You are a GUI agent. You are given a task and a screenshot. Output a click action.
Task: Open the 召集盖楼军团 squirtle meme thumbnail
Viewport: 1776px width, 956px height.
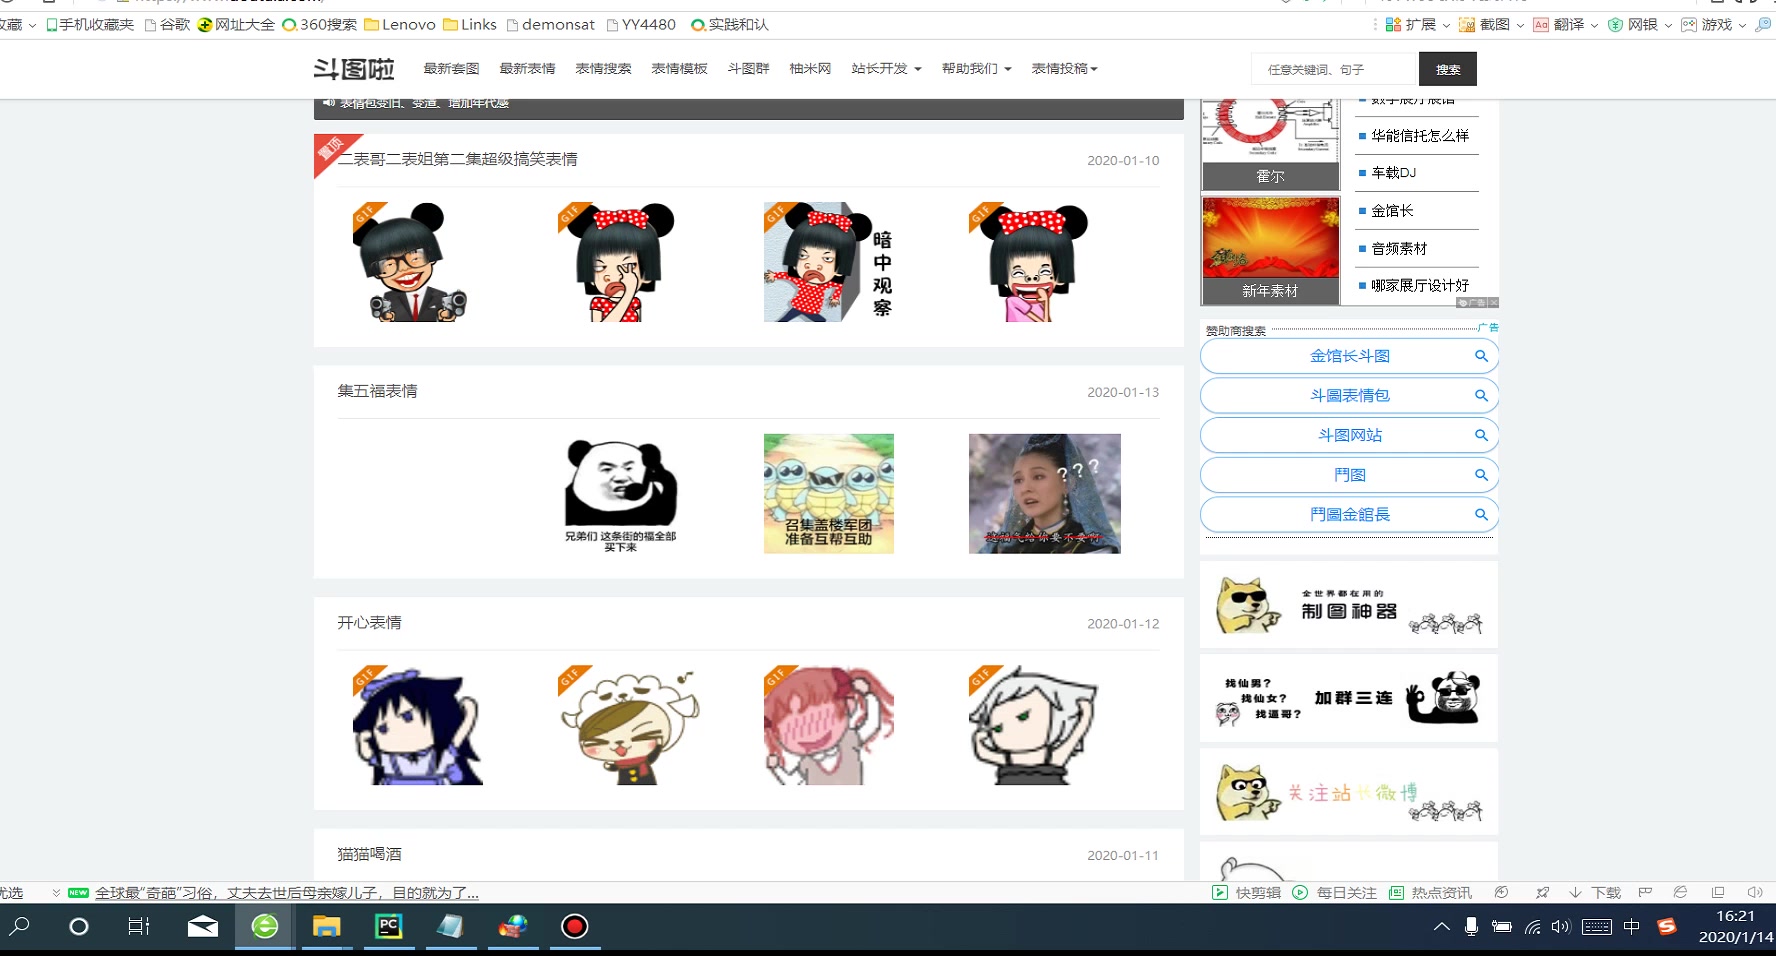tap(829, 494)
